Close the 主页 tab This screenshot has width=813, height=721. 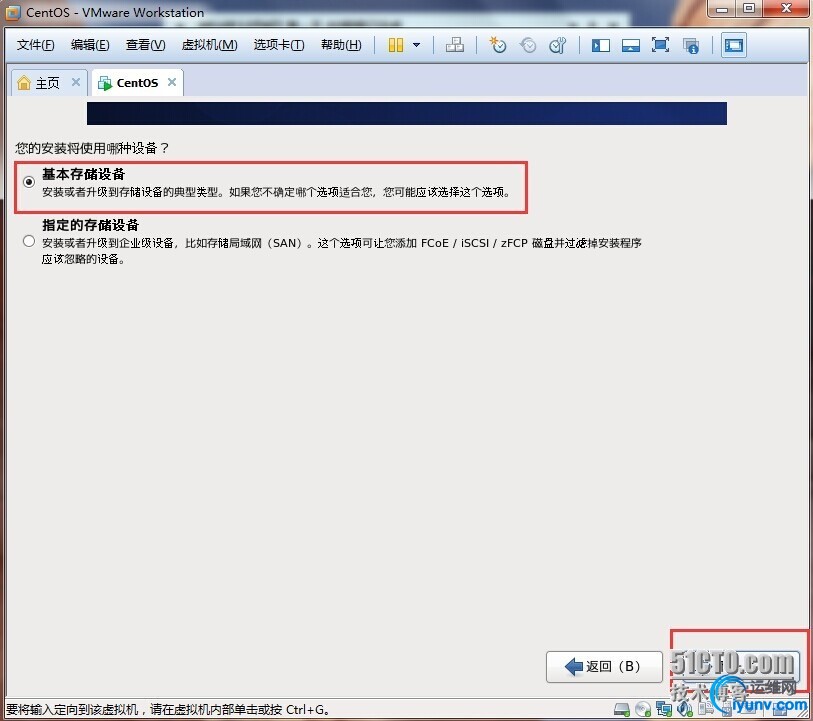(76, 82)
